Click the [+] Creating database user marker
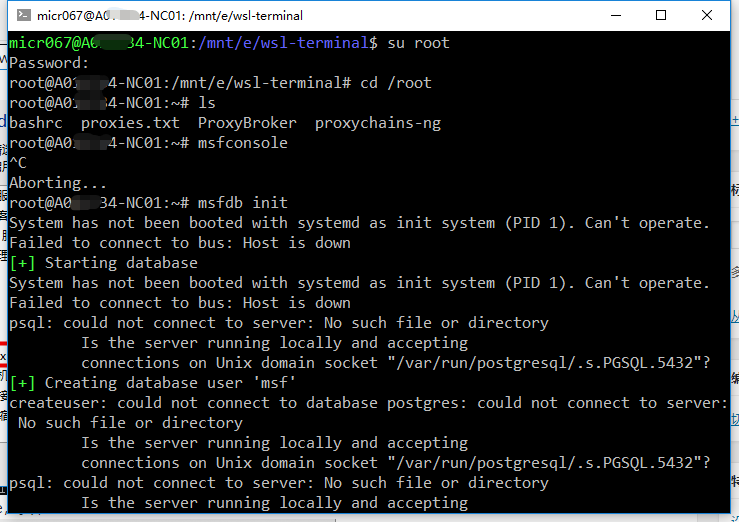 pyautogui.click(x=22, y=383)
